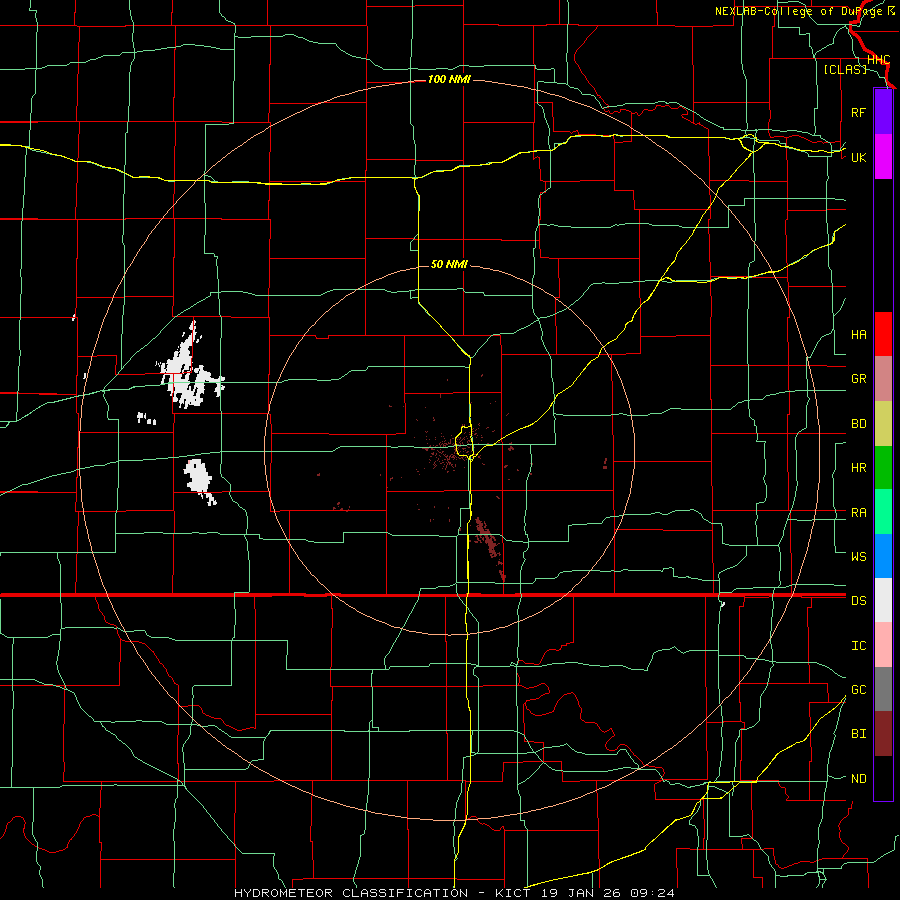Screen dimensions: 900x900
Task: Click the 'BD' legend label
Action: 858,424
